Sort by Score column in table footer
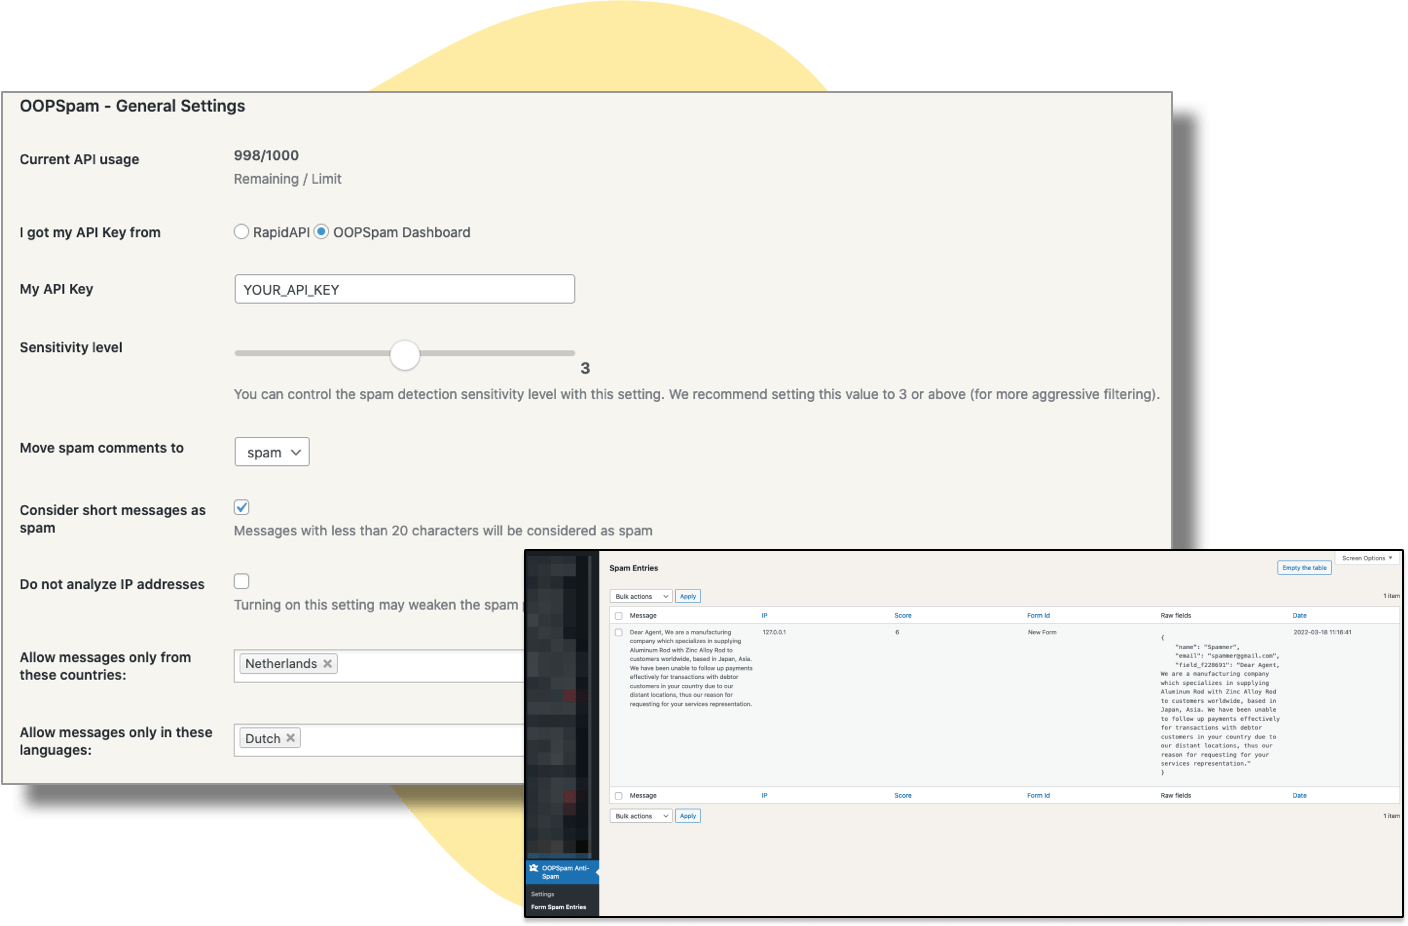 coord(903,796)
